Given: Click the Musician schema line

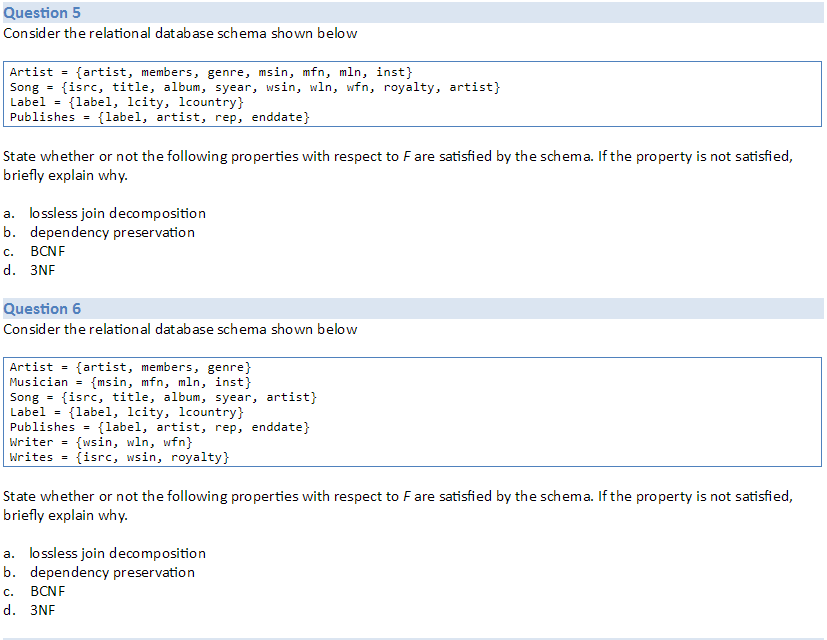Looking at the screenshot, I should point(130,382).
